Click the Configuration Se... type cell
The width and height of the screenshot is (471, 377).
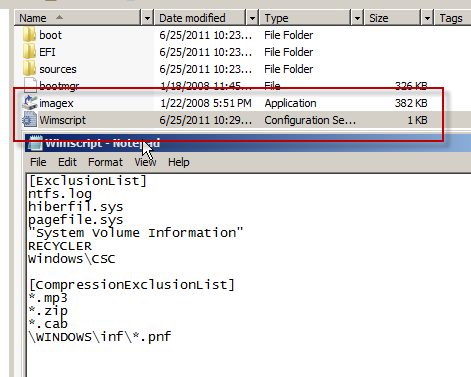310,120
